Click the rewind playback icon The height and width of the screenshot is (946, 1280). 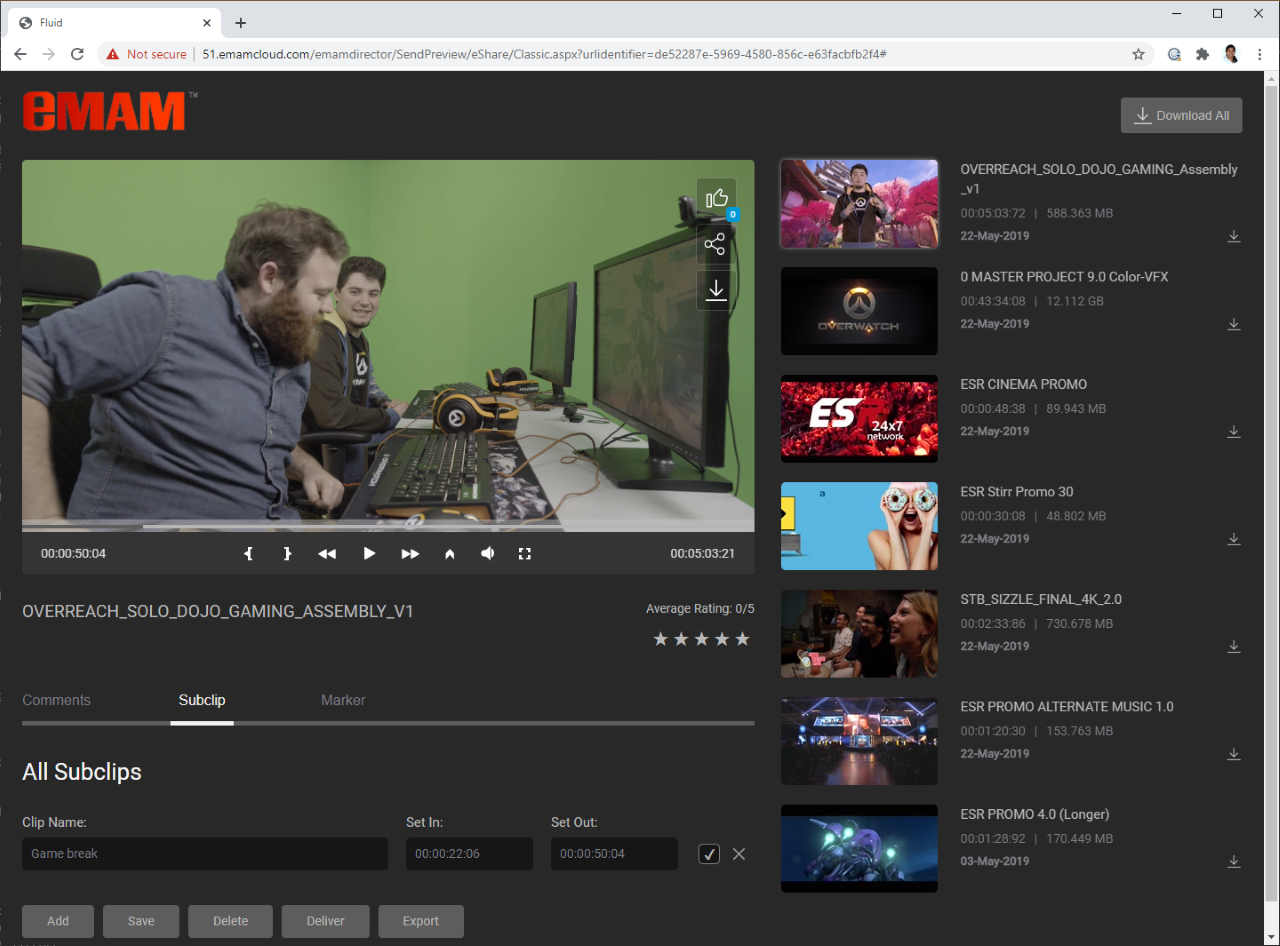(x=327, y=552)
